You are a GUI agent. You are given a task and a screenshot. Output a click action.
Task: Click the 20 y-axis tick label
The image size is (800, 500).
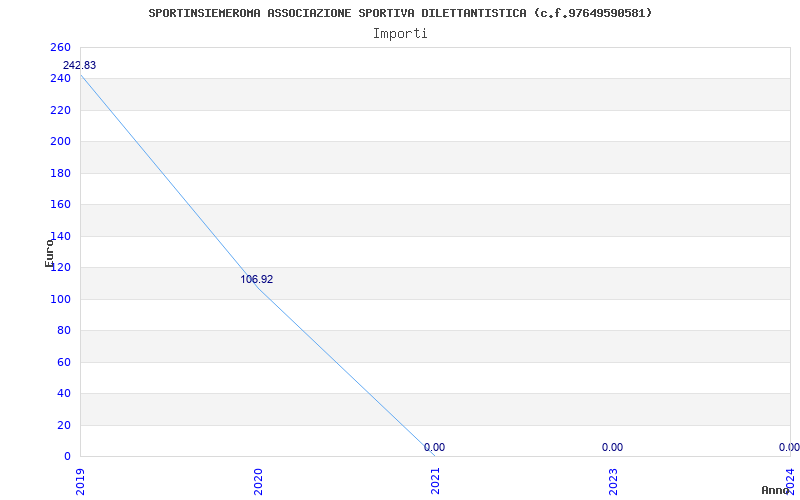(64, 426)
